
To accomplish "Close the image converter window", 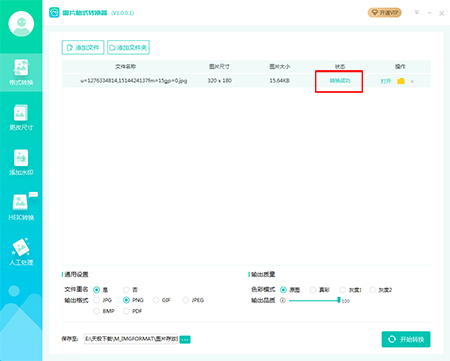I will (x=441, y=13).
